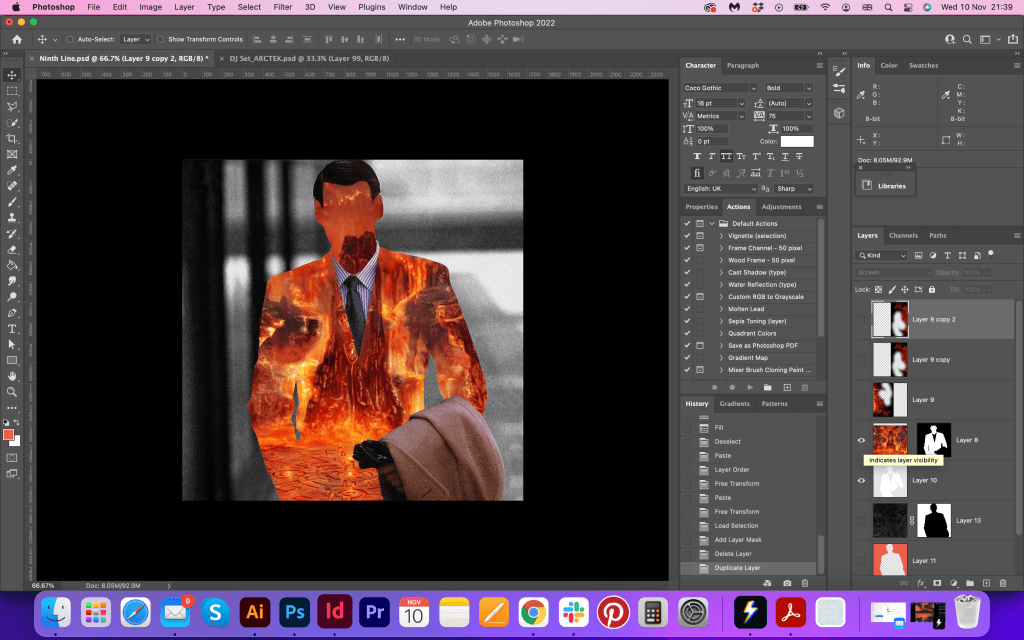The height and width of the screenshot is (640, 1024).
Task: Open the Filter menu in the menu bar
Action: tap(283, 7)
